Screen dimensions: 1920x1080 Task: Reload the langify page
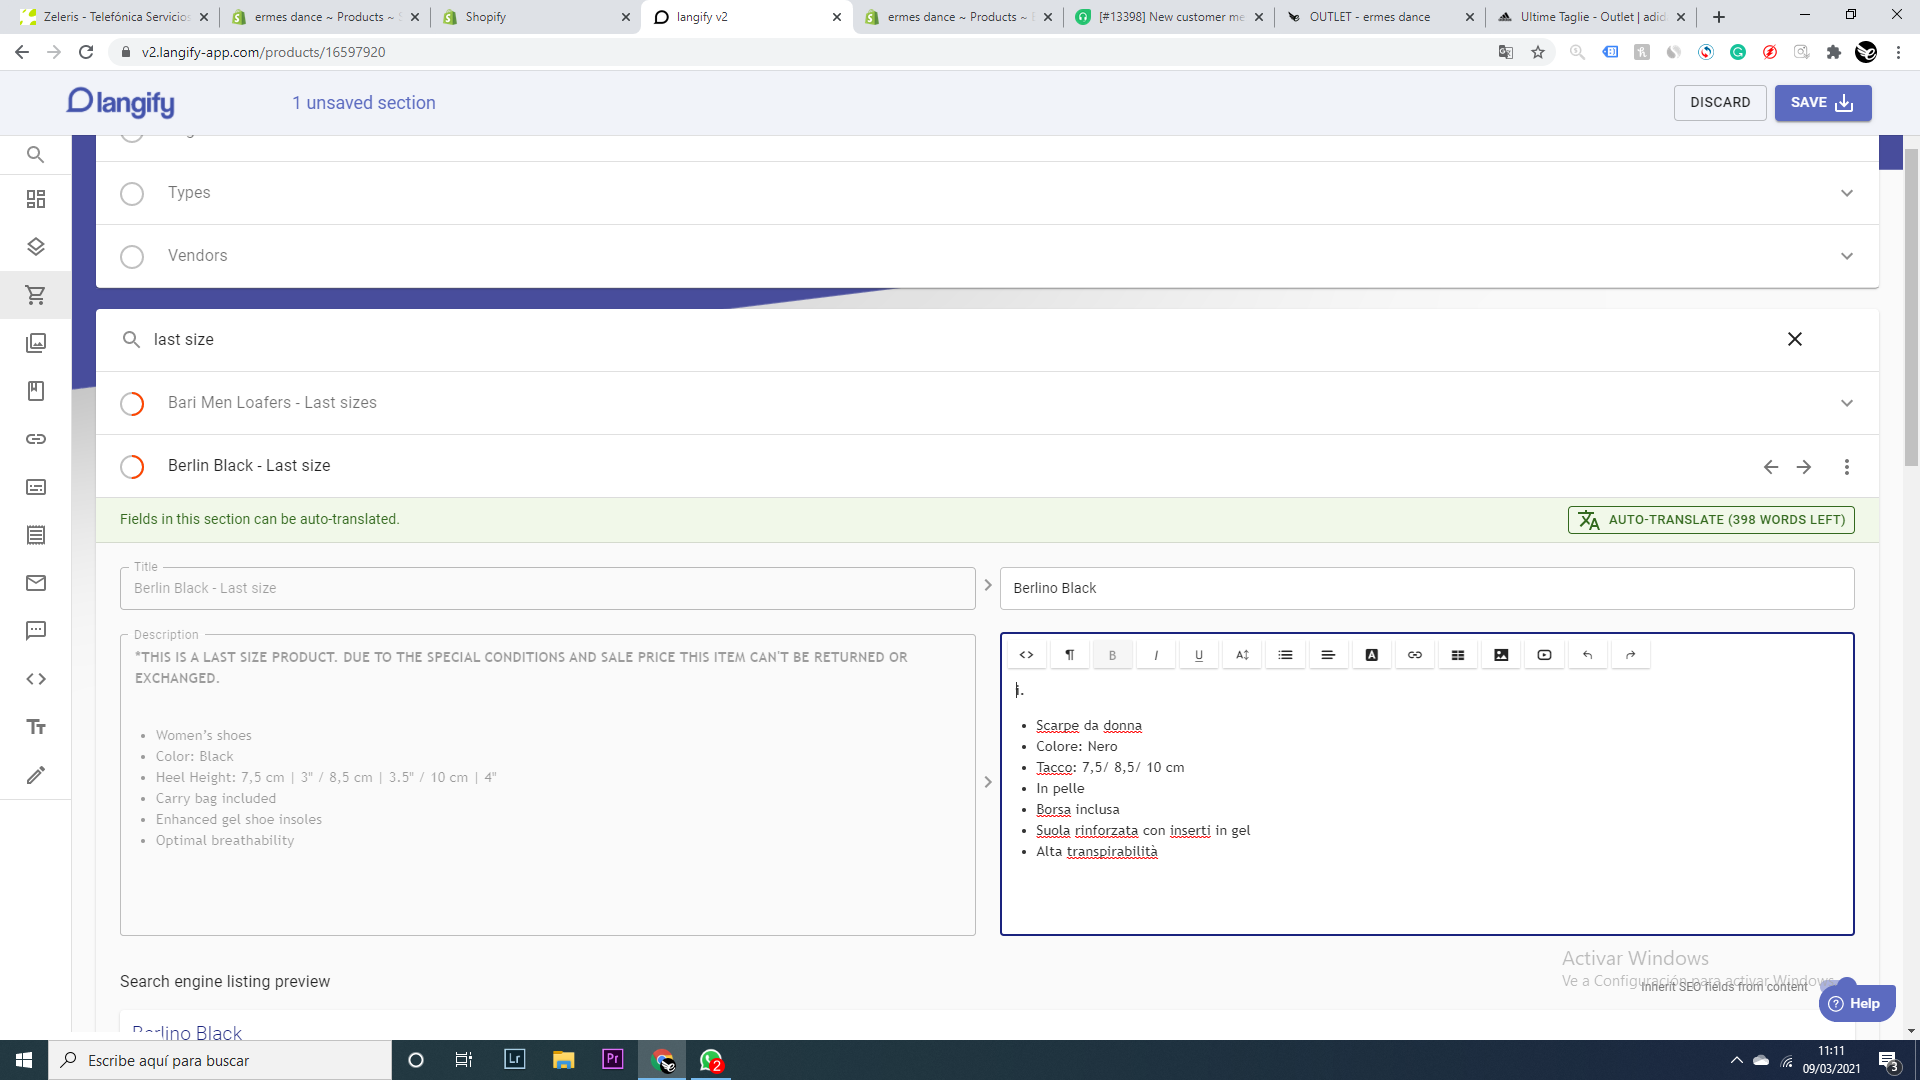(86, 52)
